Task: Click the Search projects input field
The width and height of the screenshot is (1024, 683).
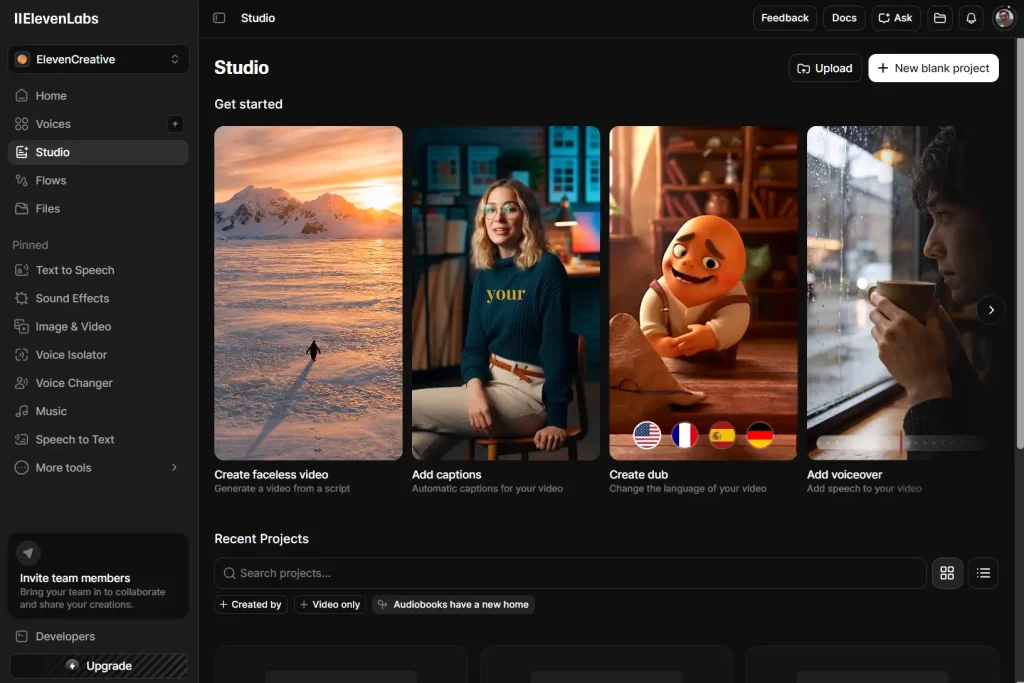Action: pyautogui.click(x=570, y=573)
